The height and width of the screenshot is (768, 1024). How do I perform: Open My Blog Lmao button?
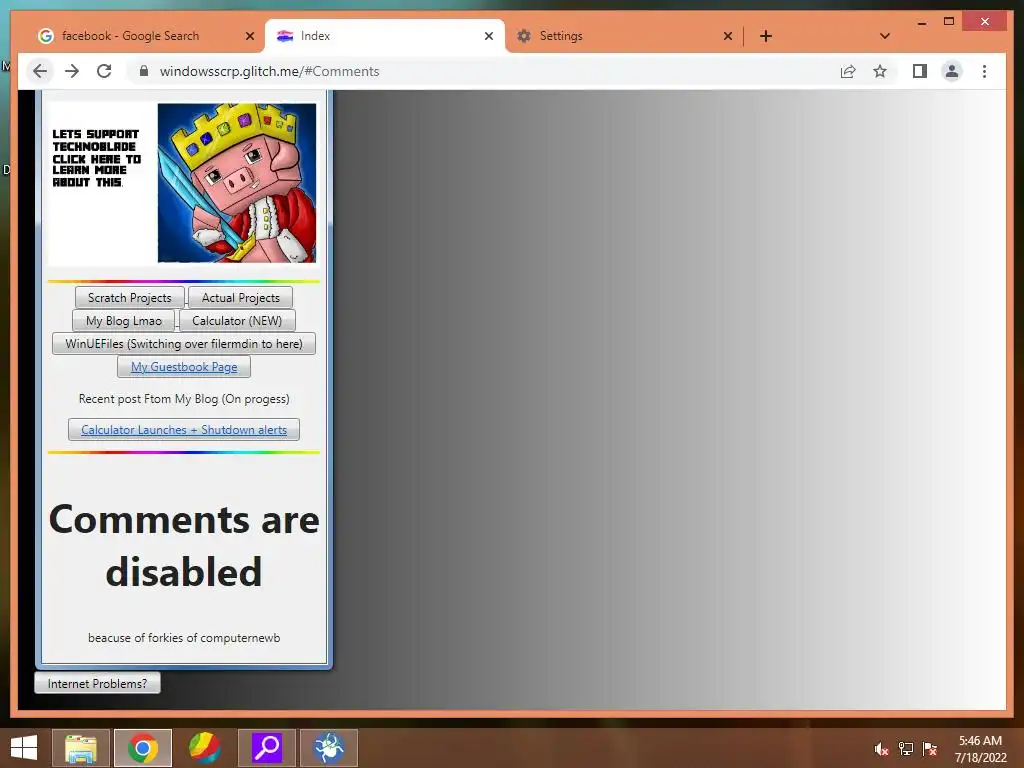[123, 321]
